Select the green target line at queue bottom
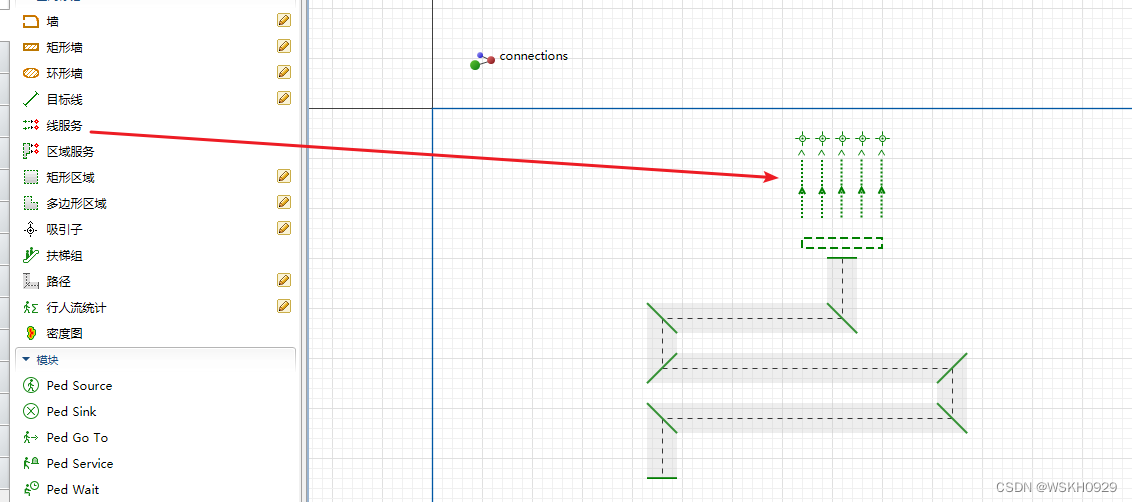This screenshot has height=502, width=1132. coord(662,477)
